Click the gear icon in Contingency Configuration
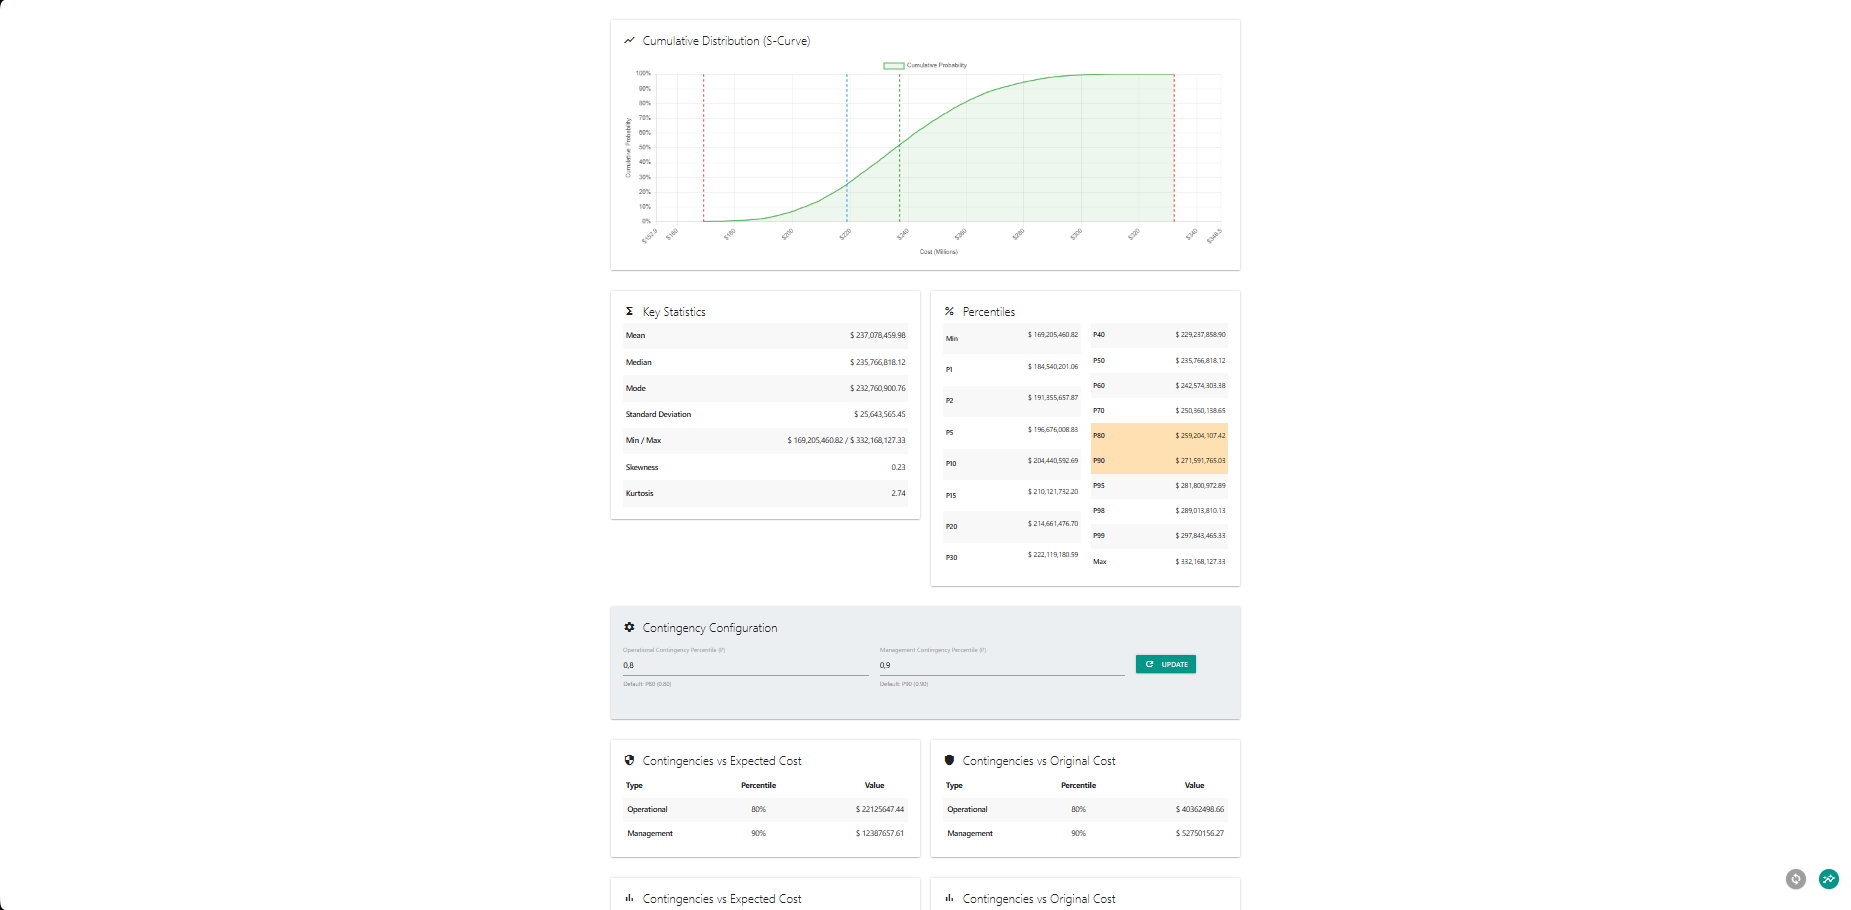 pos(629,627)
